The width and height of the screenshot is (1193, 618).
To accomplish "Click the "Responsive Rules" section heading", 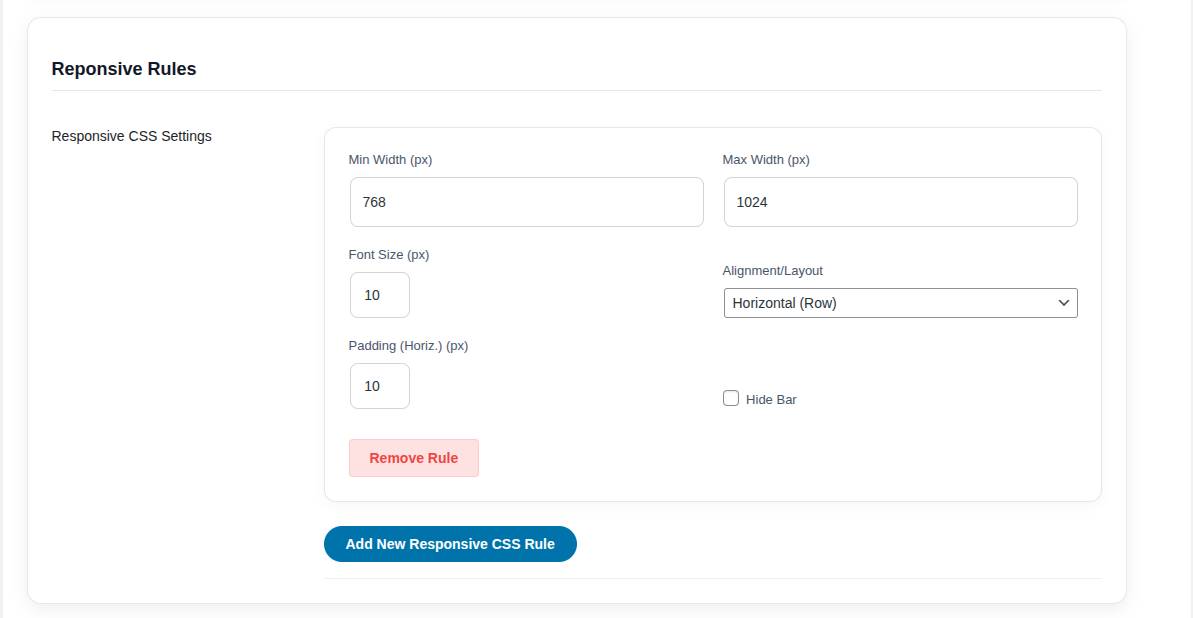I will click(124, 69).
